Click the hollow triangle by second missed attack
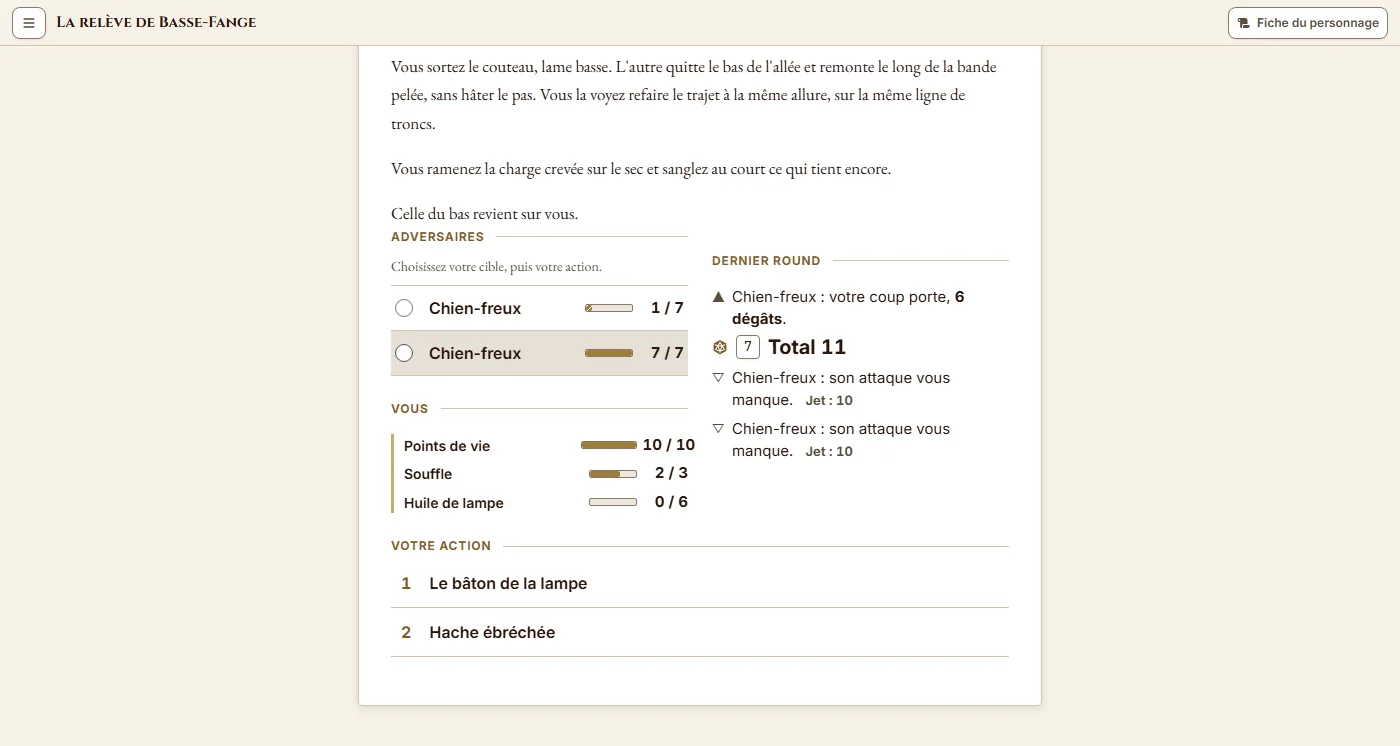1400x746 pixels. point(718,429)
